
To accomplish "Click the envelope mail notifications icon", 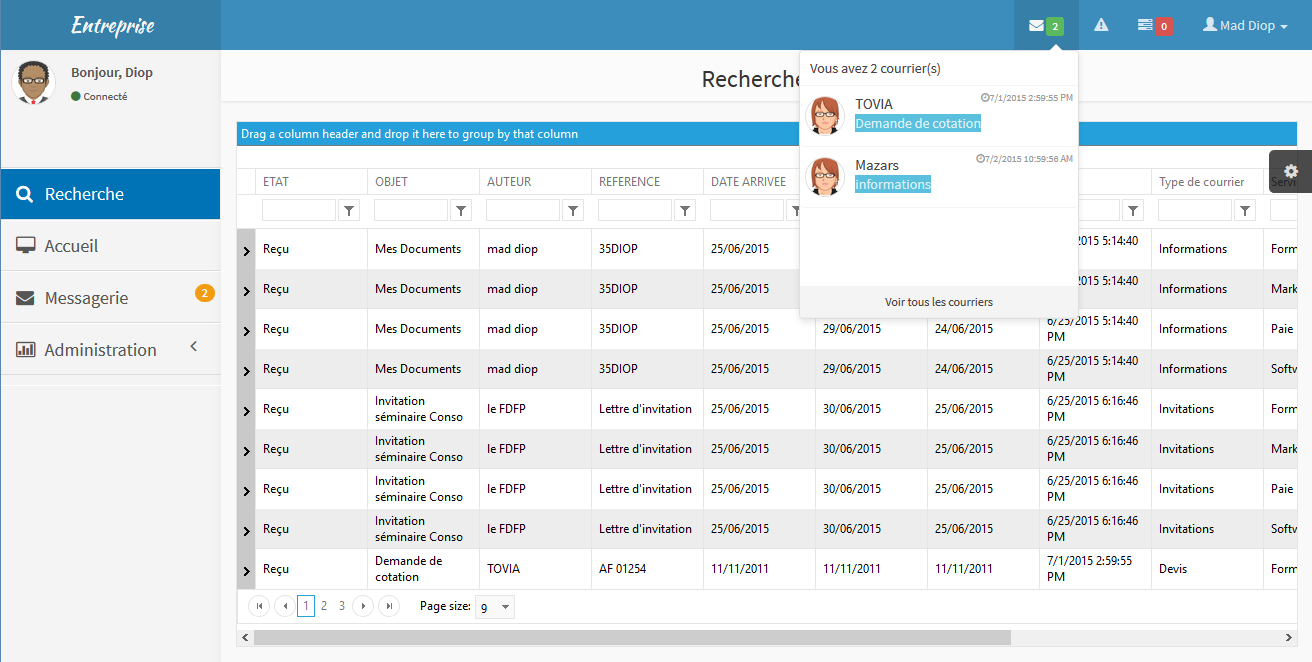I will pos(1037,26).
